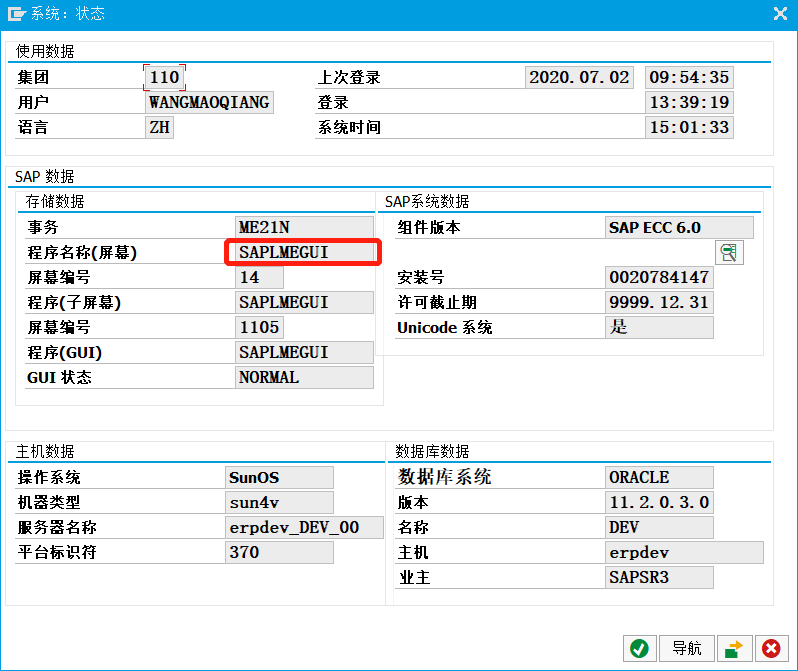The image size is (798, 671).
Task: Click 程序(GUI) value SAPLMEGUI
Action: [304, 352]
